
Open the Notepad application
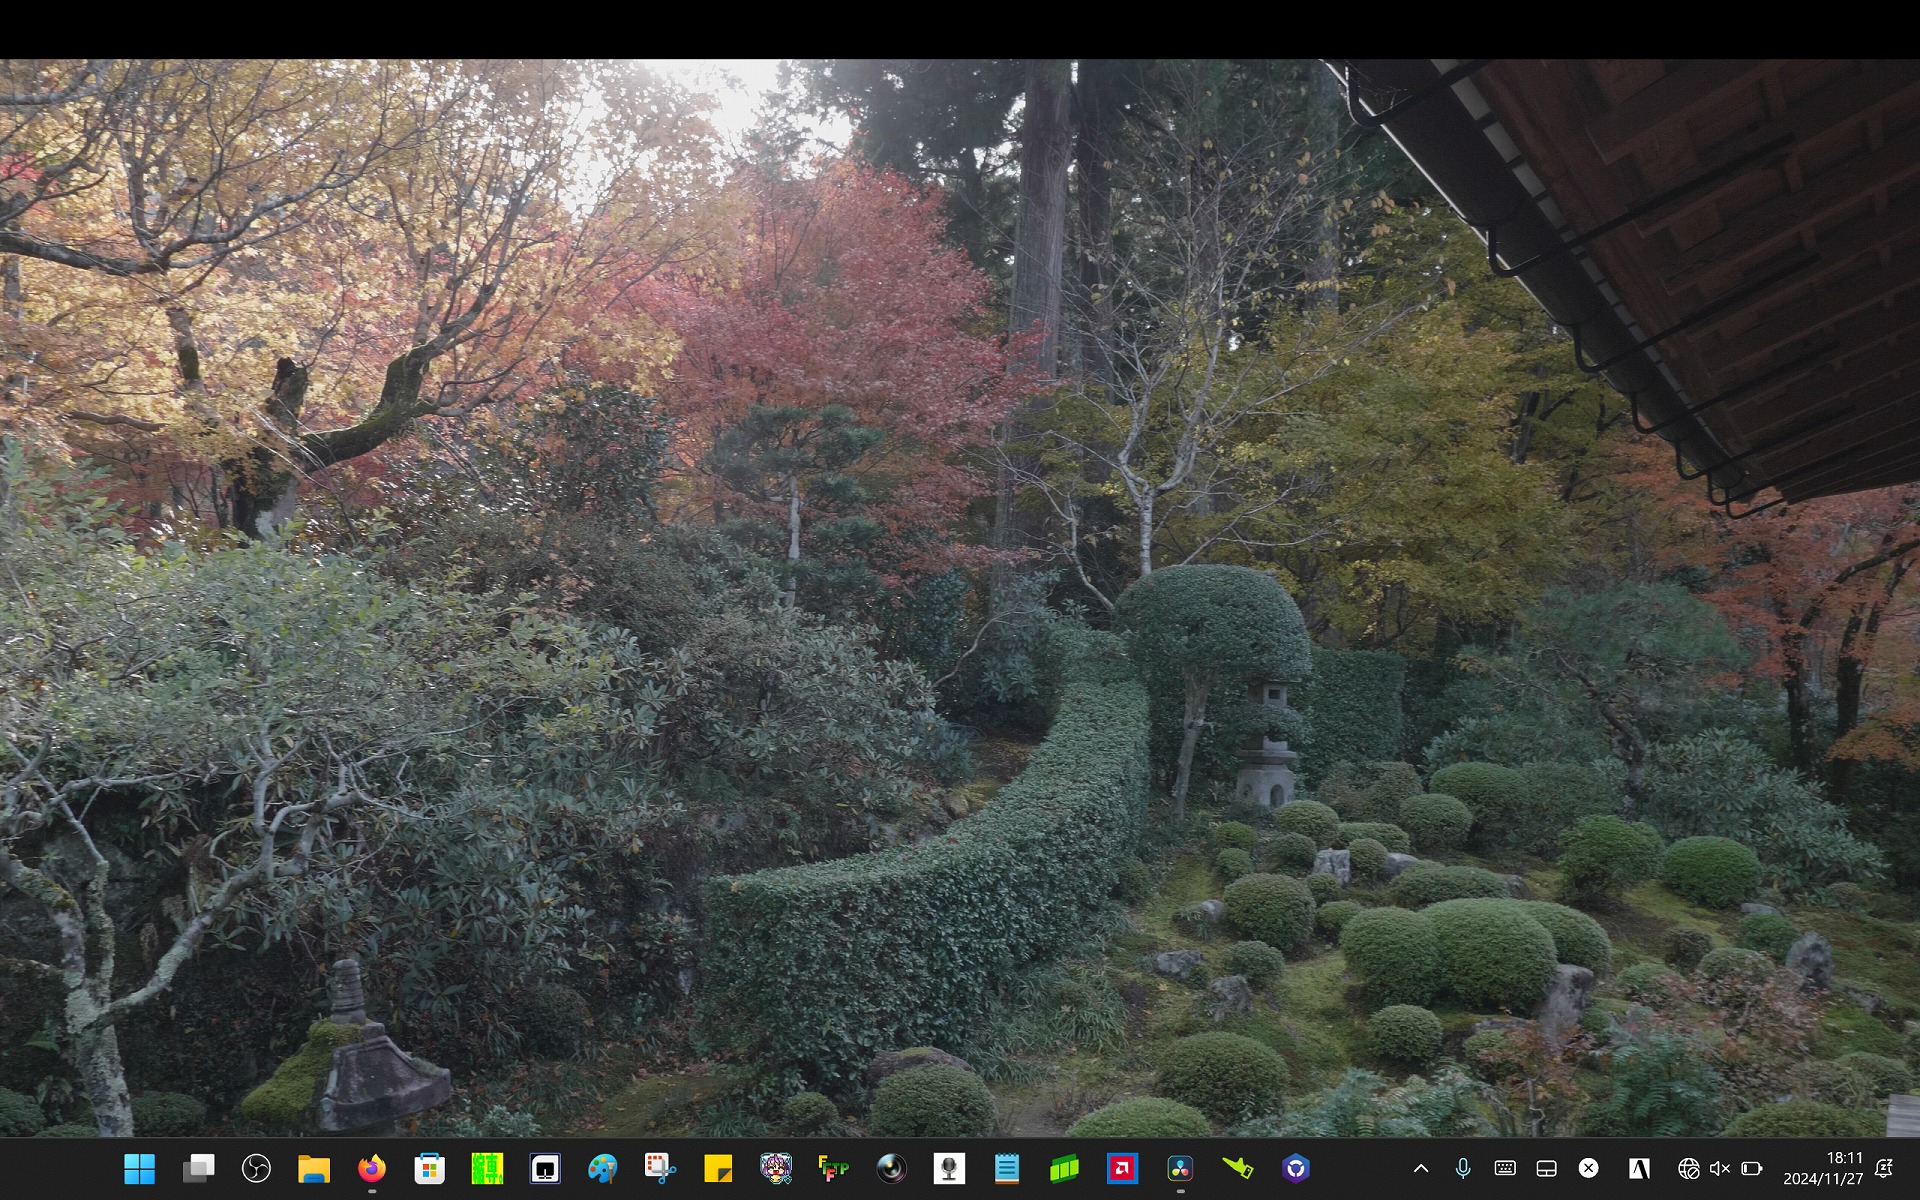(x=1006, y=1168)
